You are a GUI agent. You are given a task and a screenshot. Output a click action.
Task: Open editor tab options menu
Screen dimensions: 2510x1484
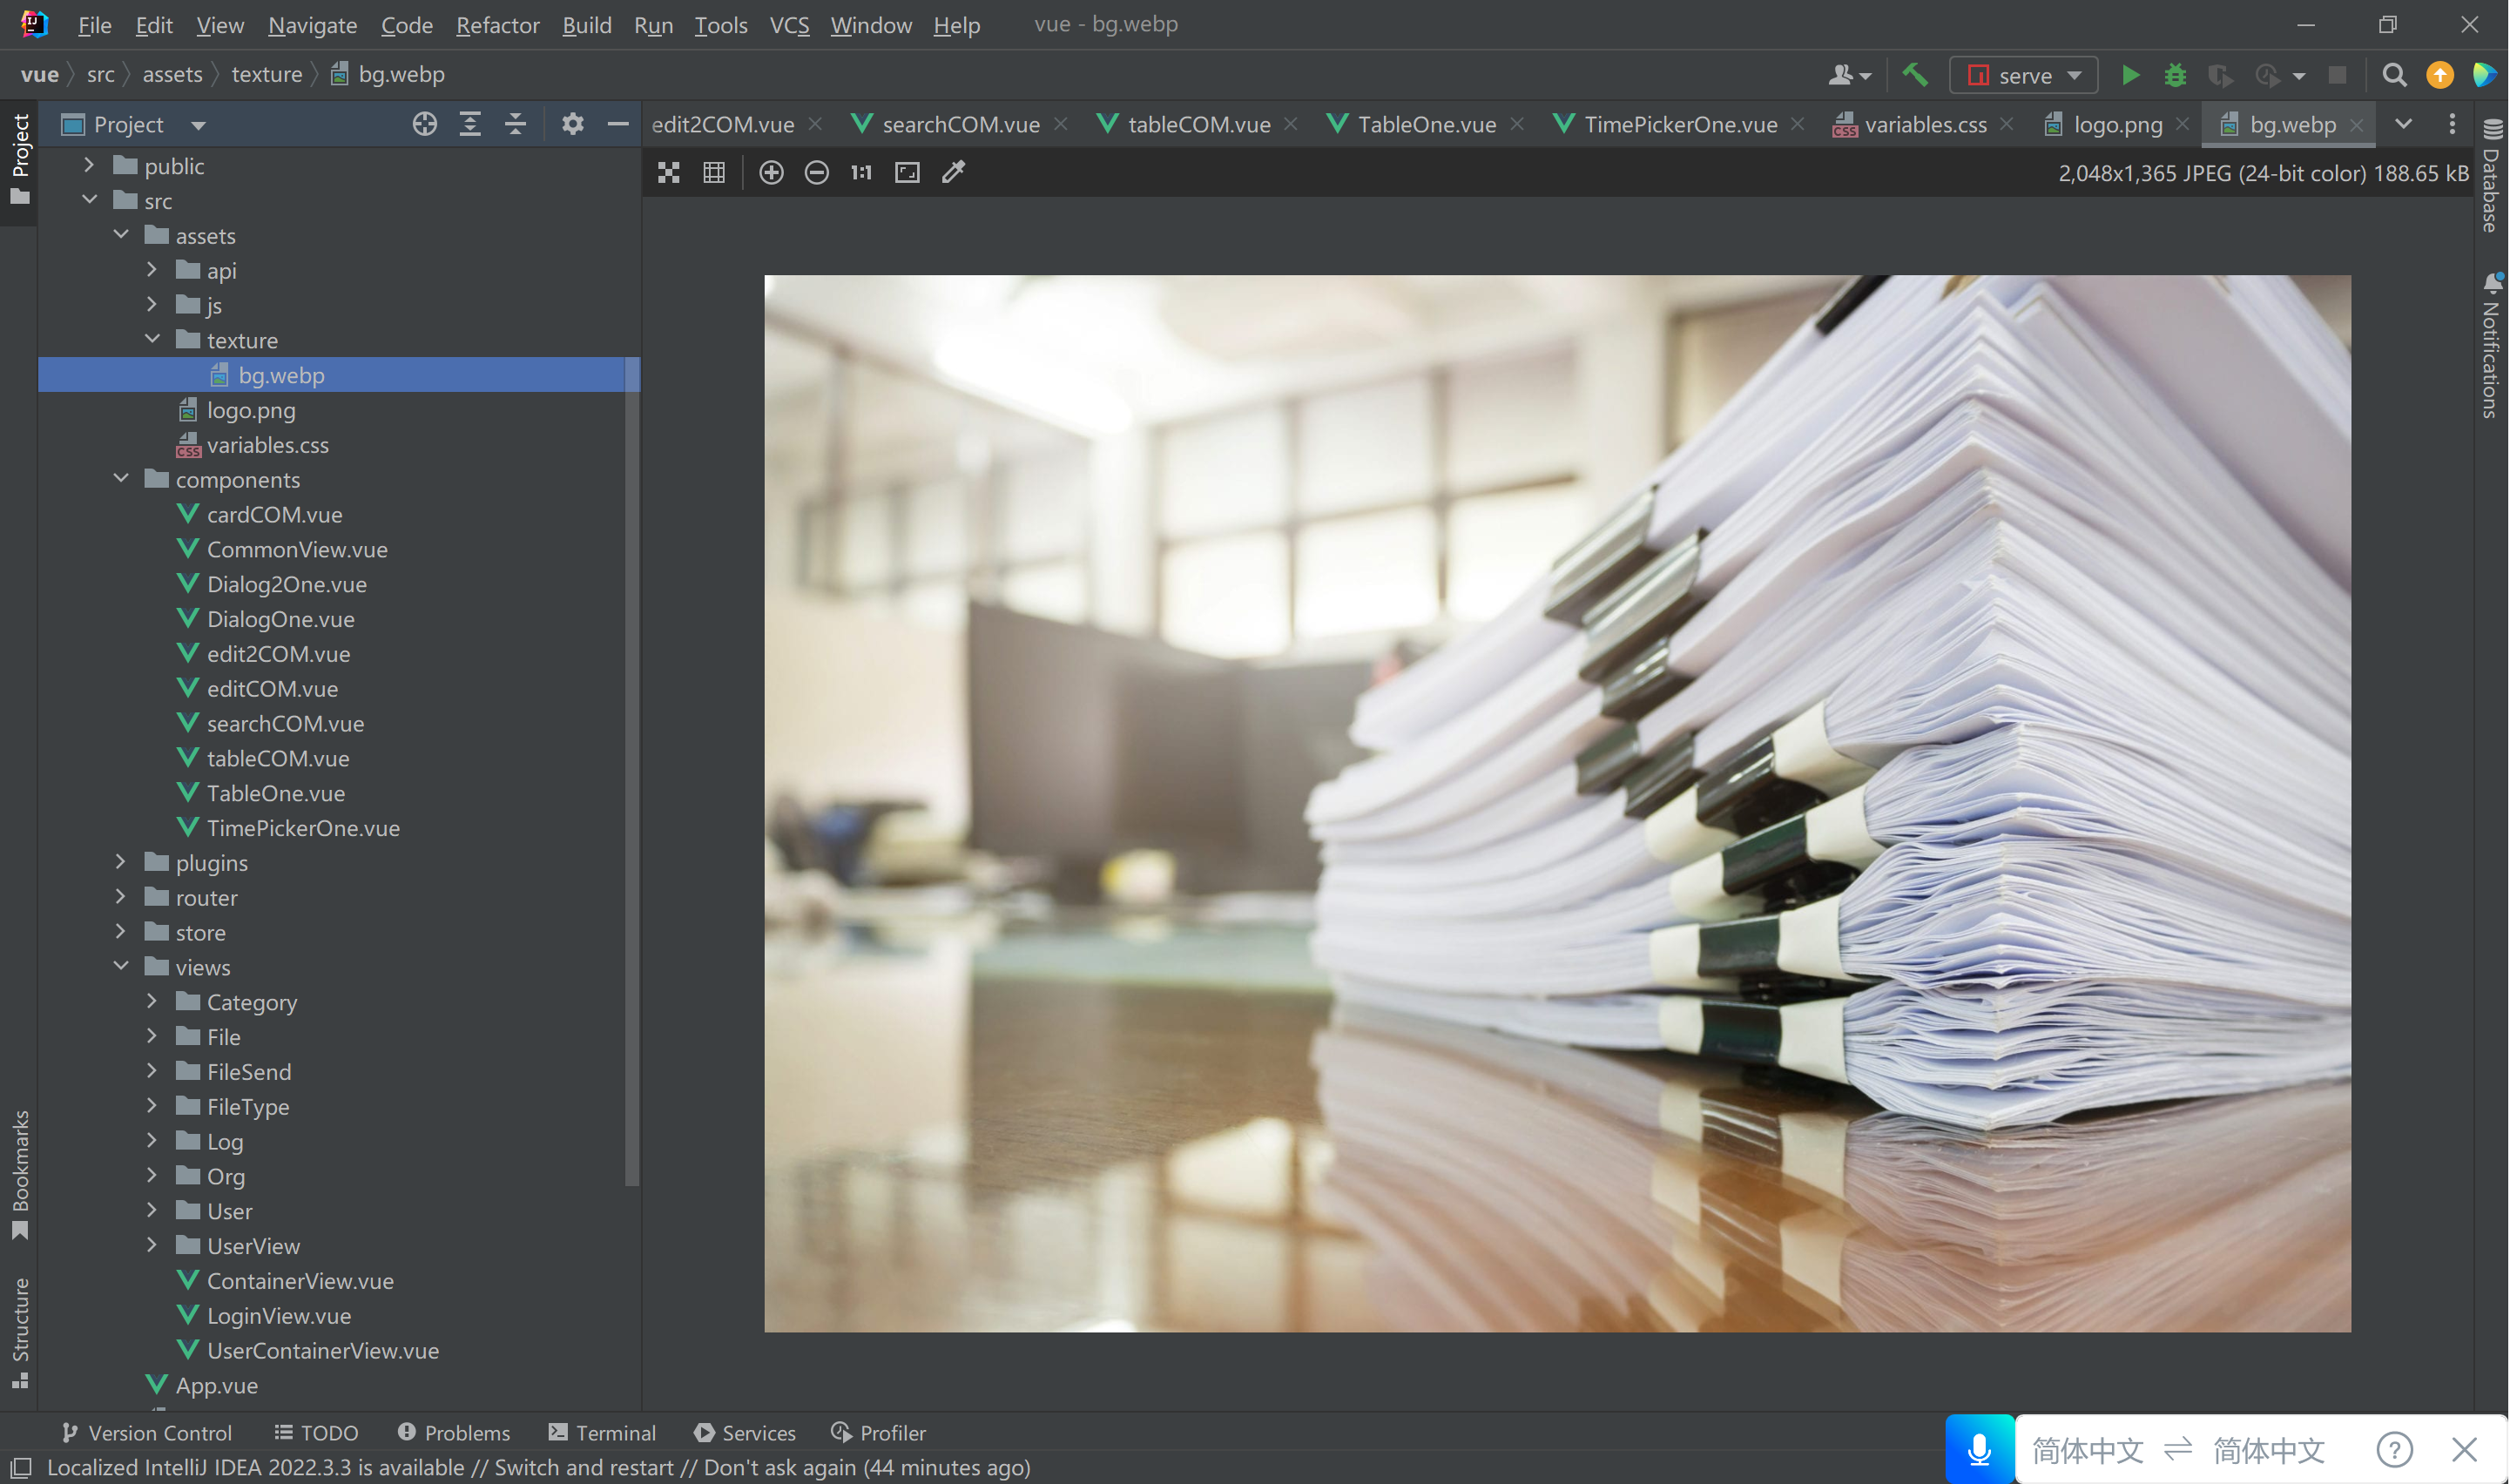point(2452,124)
